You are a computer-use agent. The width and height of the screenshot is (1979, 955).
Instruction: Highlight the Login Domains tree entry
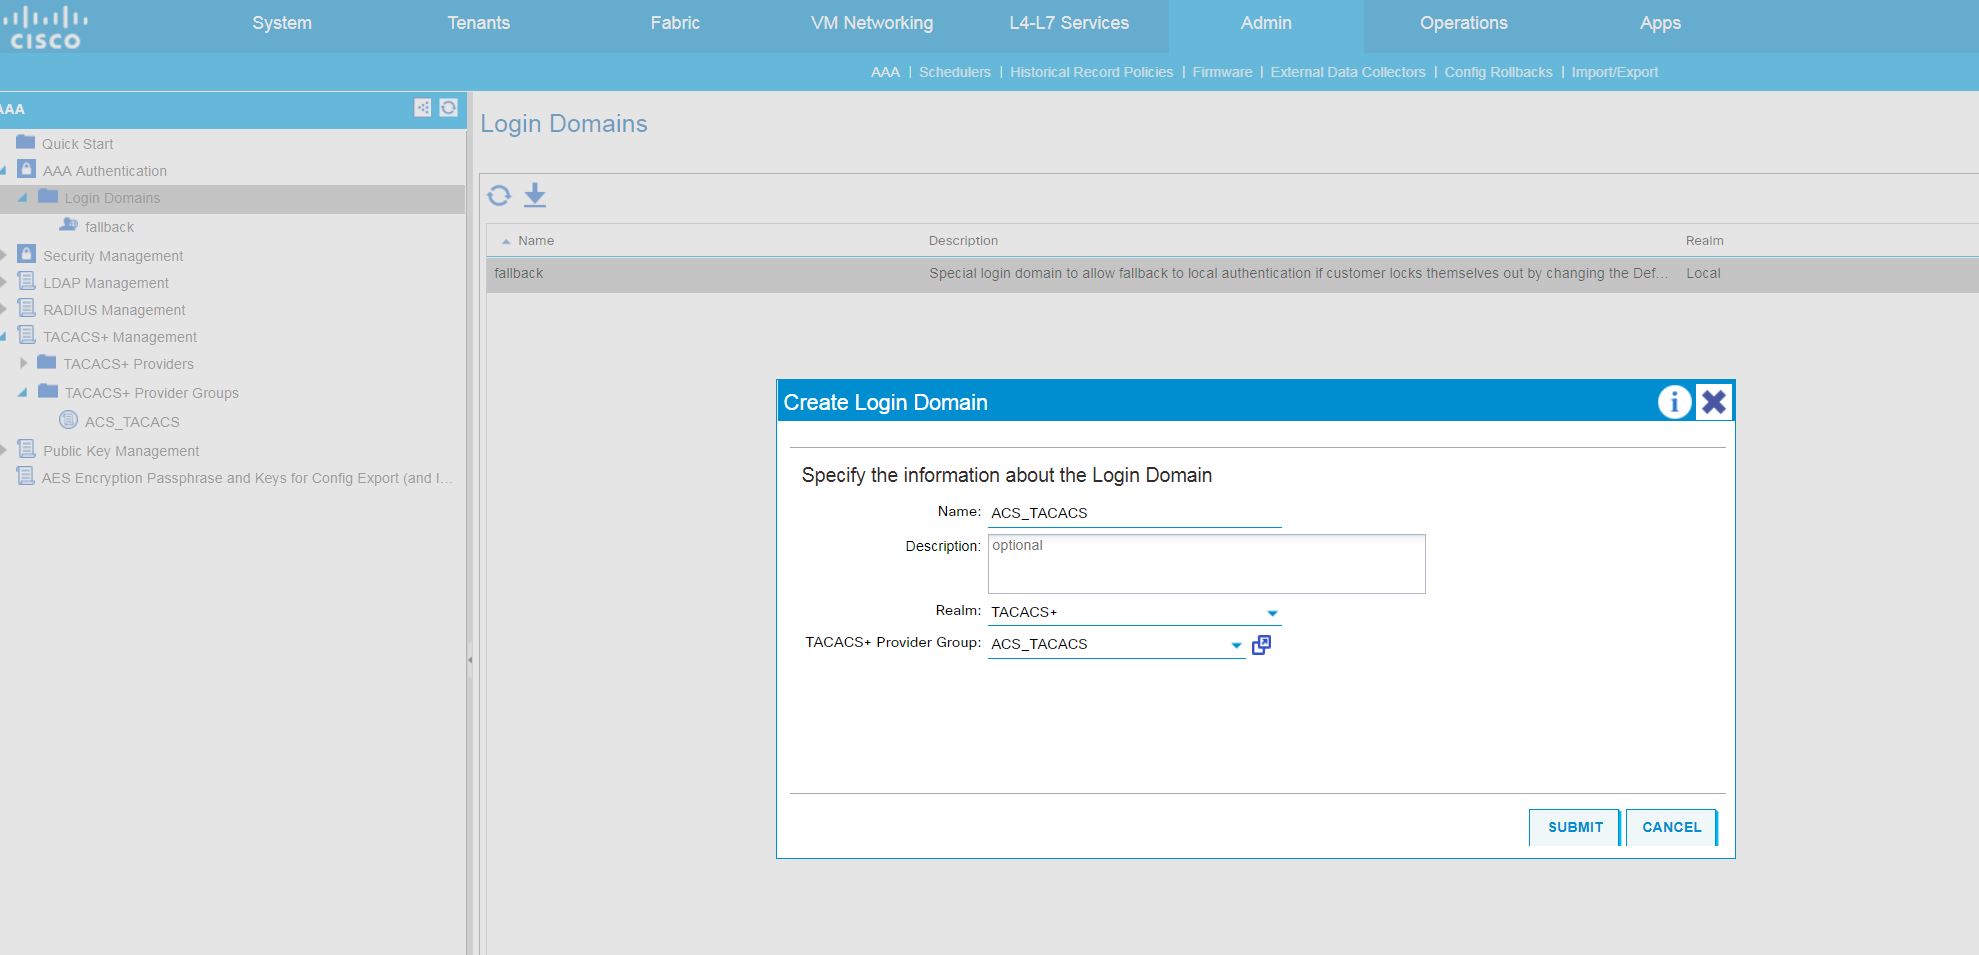click(112, 198)
